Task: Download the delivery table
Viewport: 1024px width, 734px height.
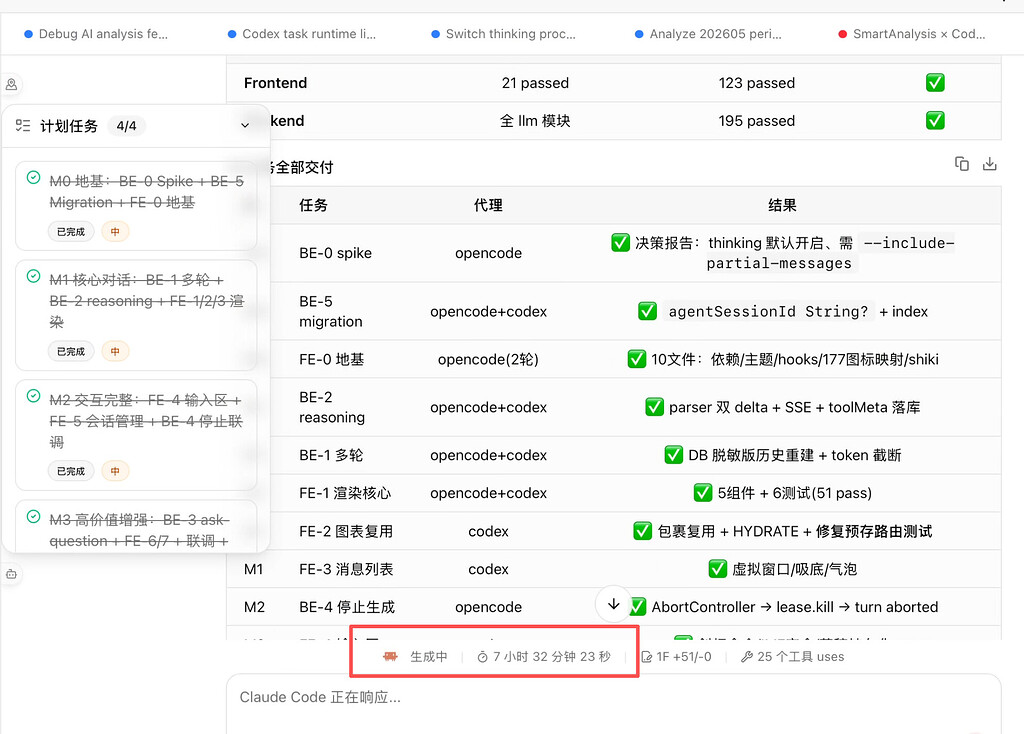Action: (x=989, y=164)
